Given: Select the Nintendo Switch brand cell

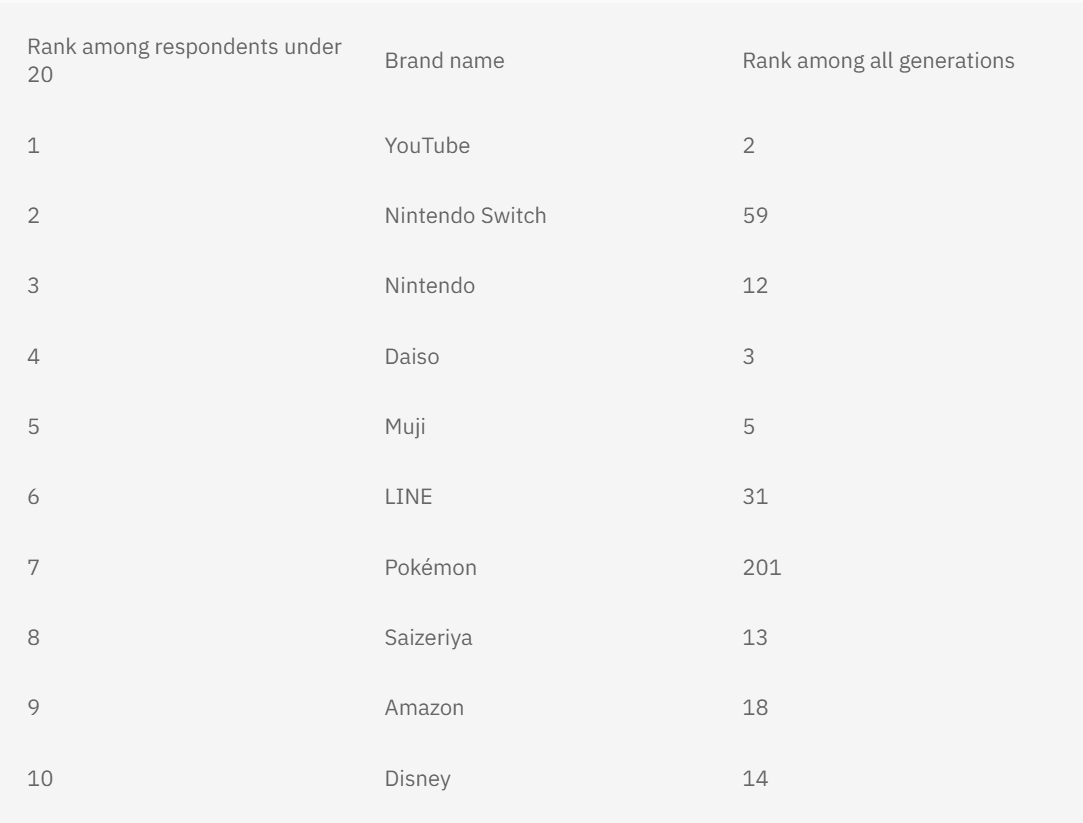Looking at the screenshot, I should [x=465, y=215].
